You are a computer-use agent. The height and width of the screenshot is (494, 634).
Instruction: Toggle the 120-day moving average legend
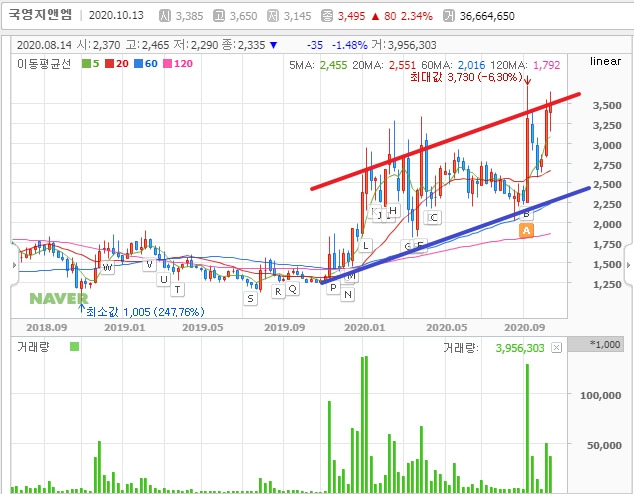pos(178,63)
